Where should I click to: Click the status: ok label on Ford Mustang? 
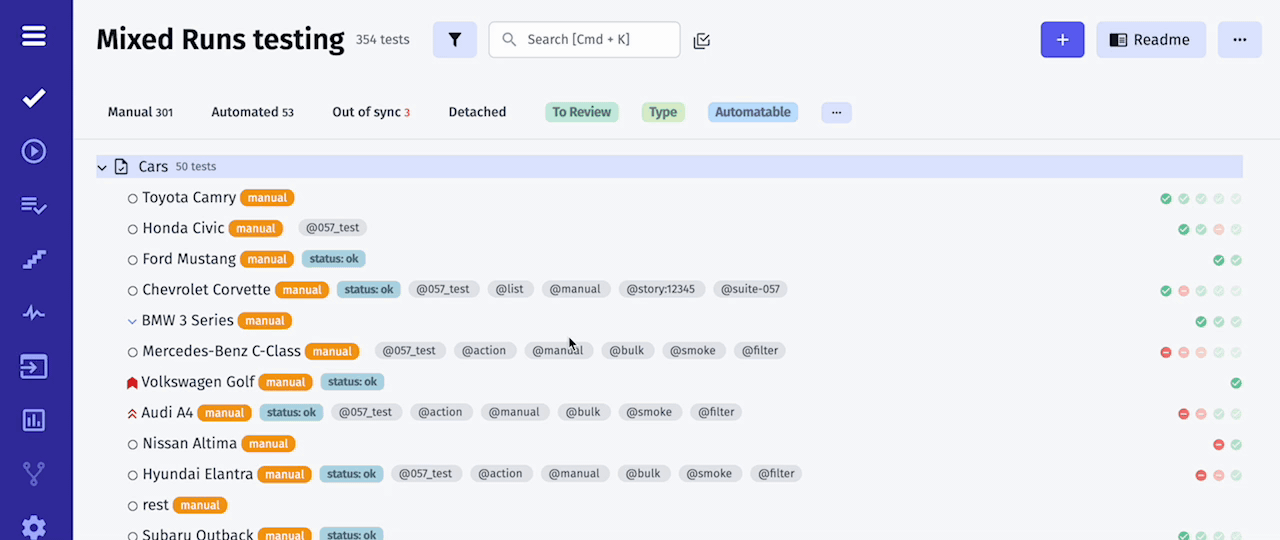pyautogui.click(x=334, y=259)
